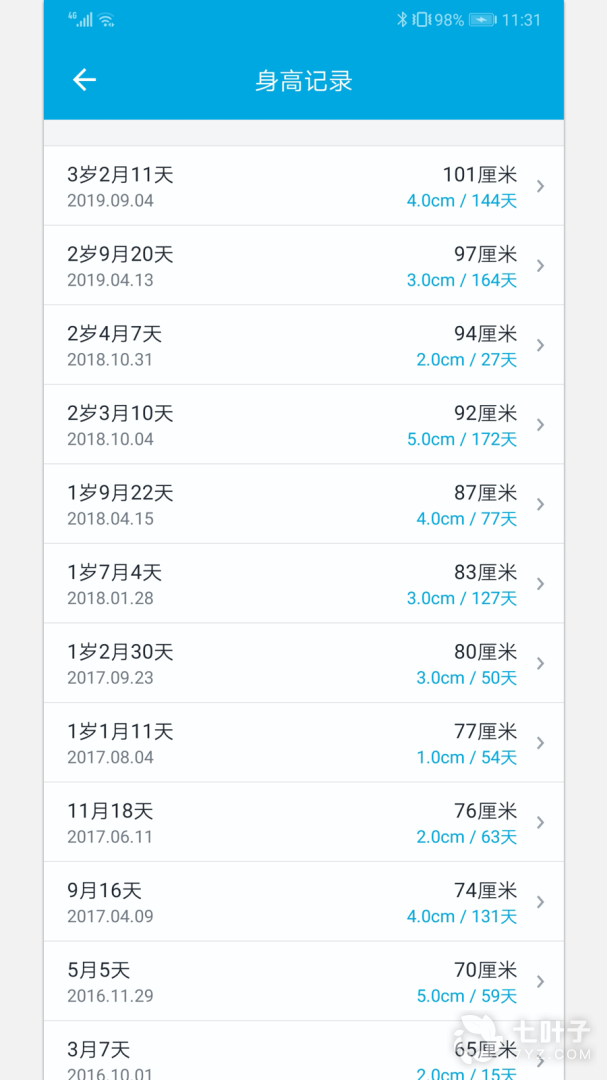This screenshot has width=607, height=1080.
Task: Tap the battery indicator icon
Action: (482, 20)
